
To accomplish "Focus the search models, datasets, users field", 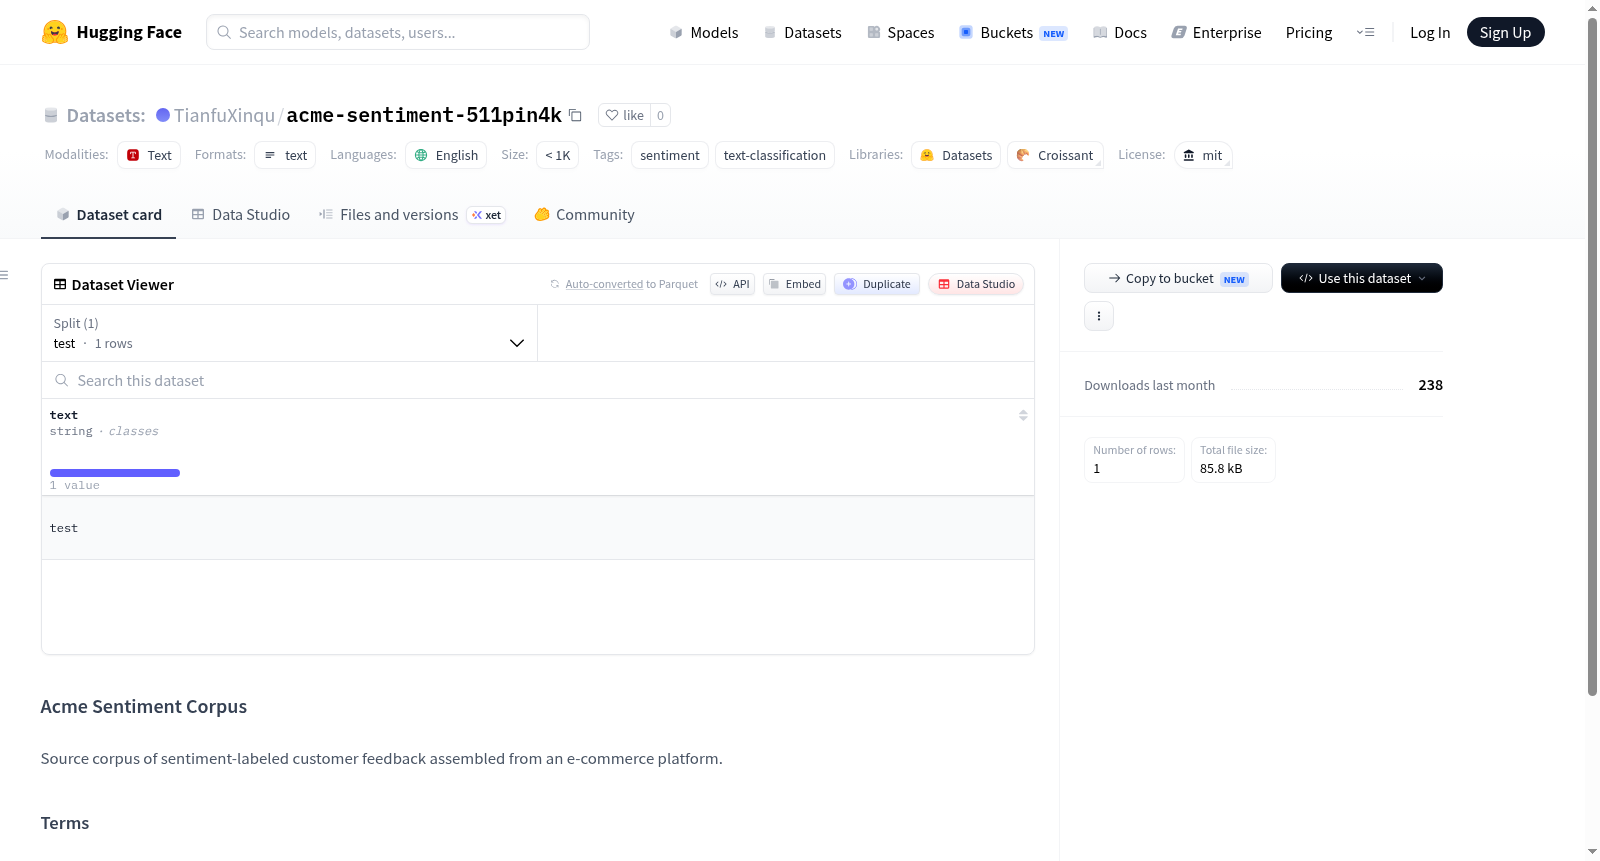I will (398, 32).
